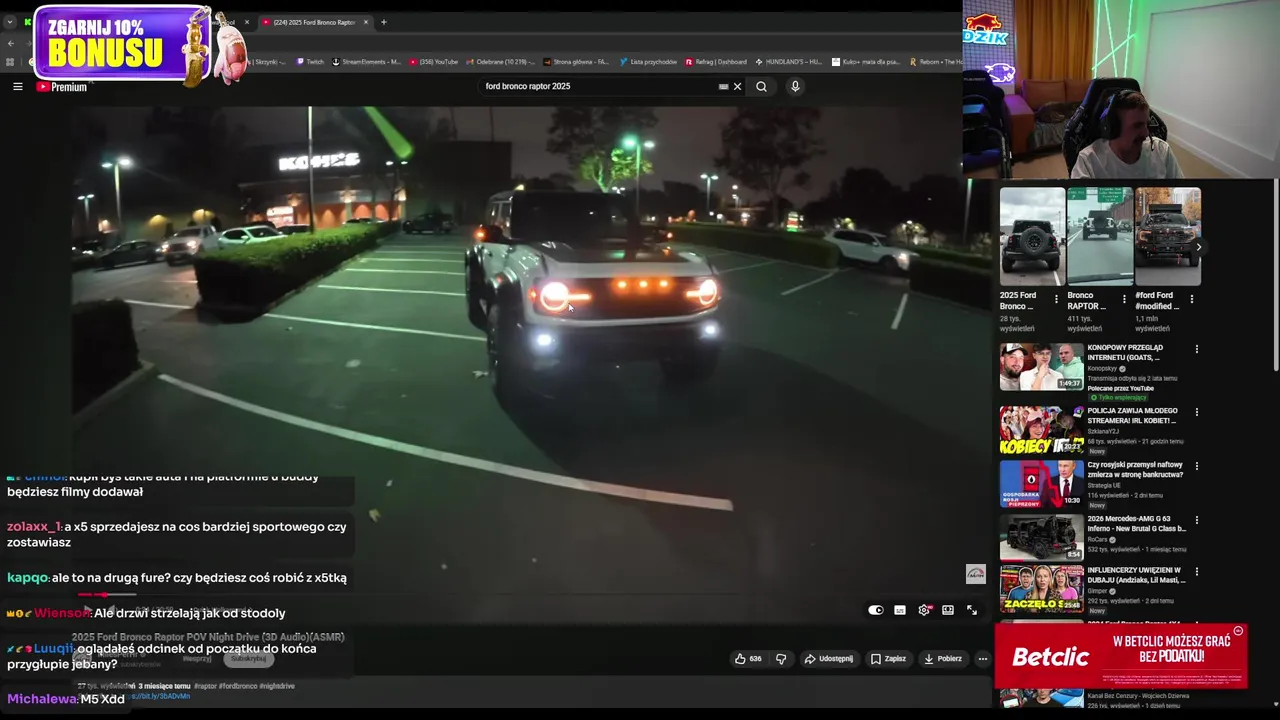The height and width of the screenshot is (720, 1280).
Task: Open the browser tab list dropdown arrow
Action: [10, 22]
